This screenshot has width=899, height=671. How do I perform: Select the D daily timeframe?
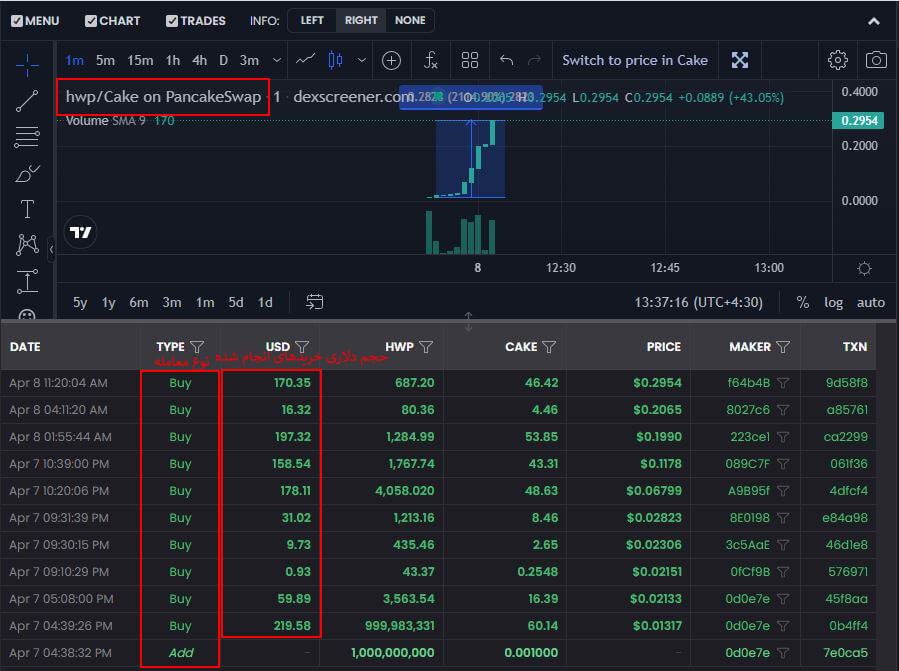pyautogui.click(x=224, y=60)
